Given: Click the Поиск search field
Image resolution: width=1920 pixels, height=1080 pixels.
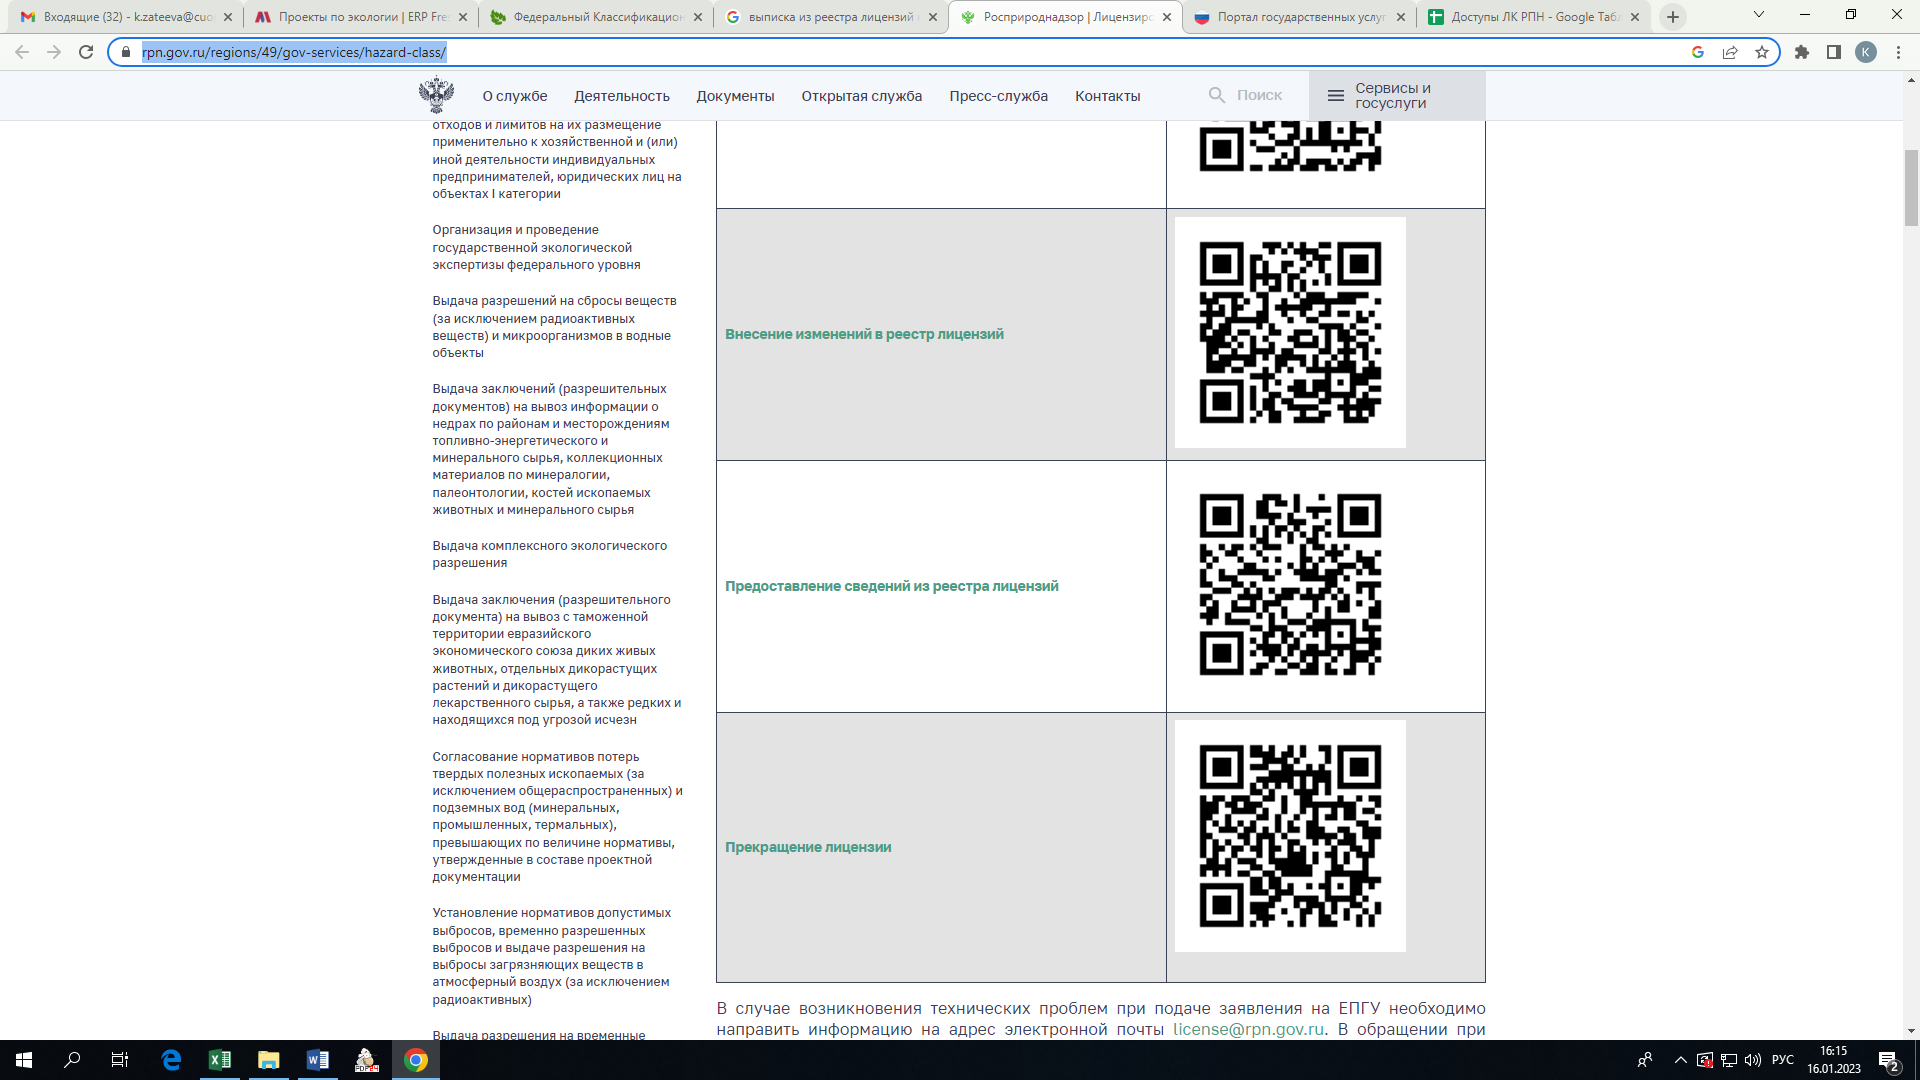Looking at the screenshot, I should [1246, 95].
